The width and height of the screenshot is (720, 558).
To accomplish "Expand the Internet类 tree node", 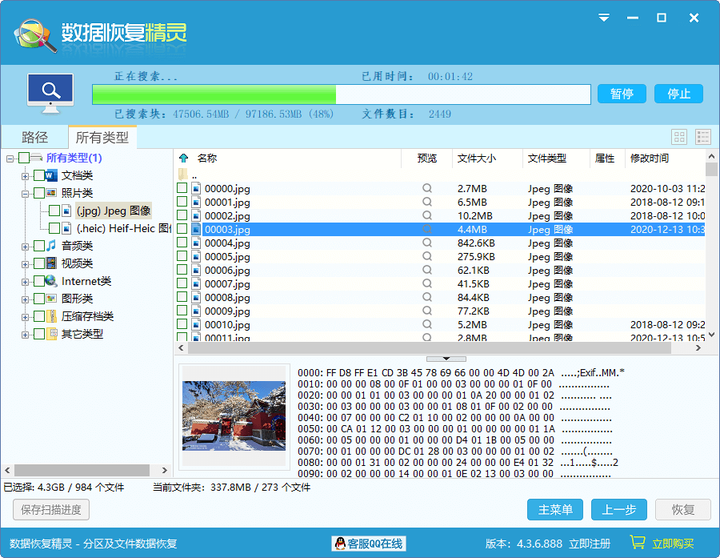I will pos(25,282).
